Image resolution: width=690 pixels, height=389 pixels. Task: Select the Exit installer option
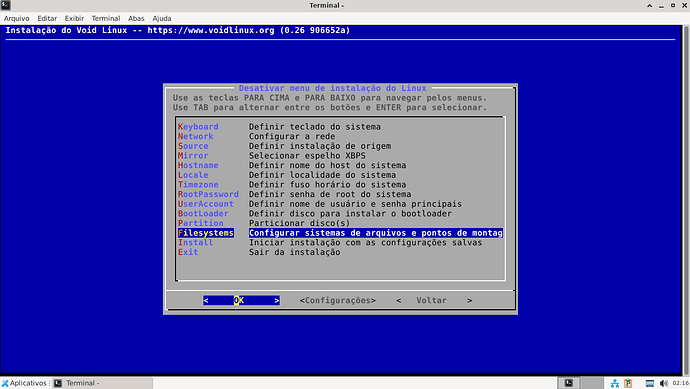(x=188, y=253)
